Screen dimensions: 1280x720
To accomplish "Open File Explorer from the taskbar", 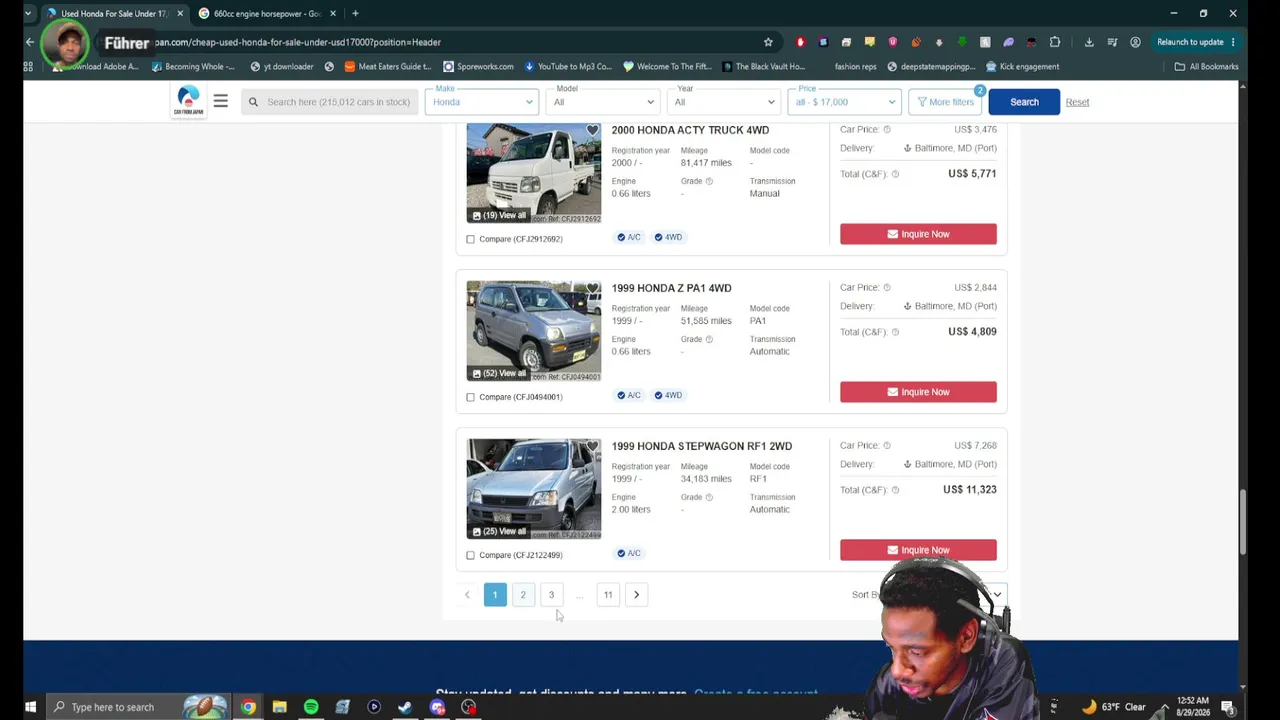I will point(280,707).
